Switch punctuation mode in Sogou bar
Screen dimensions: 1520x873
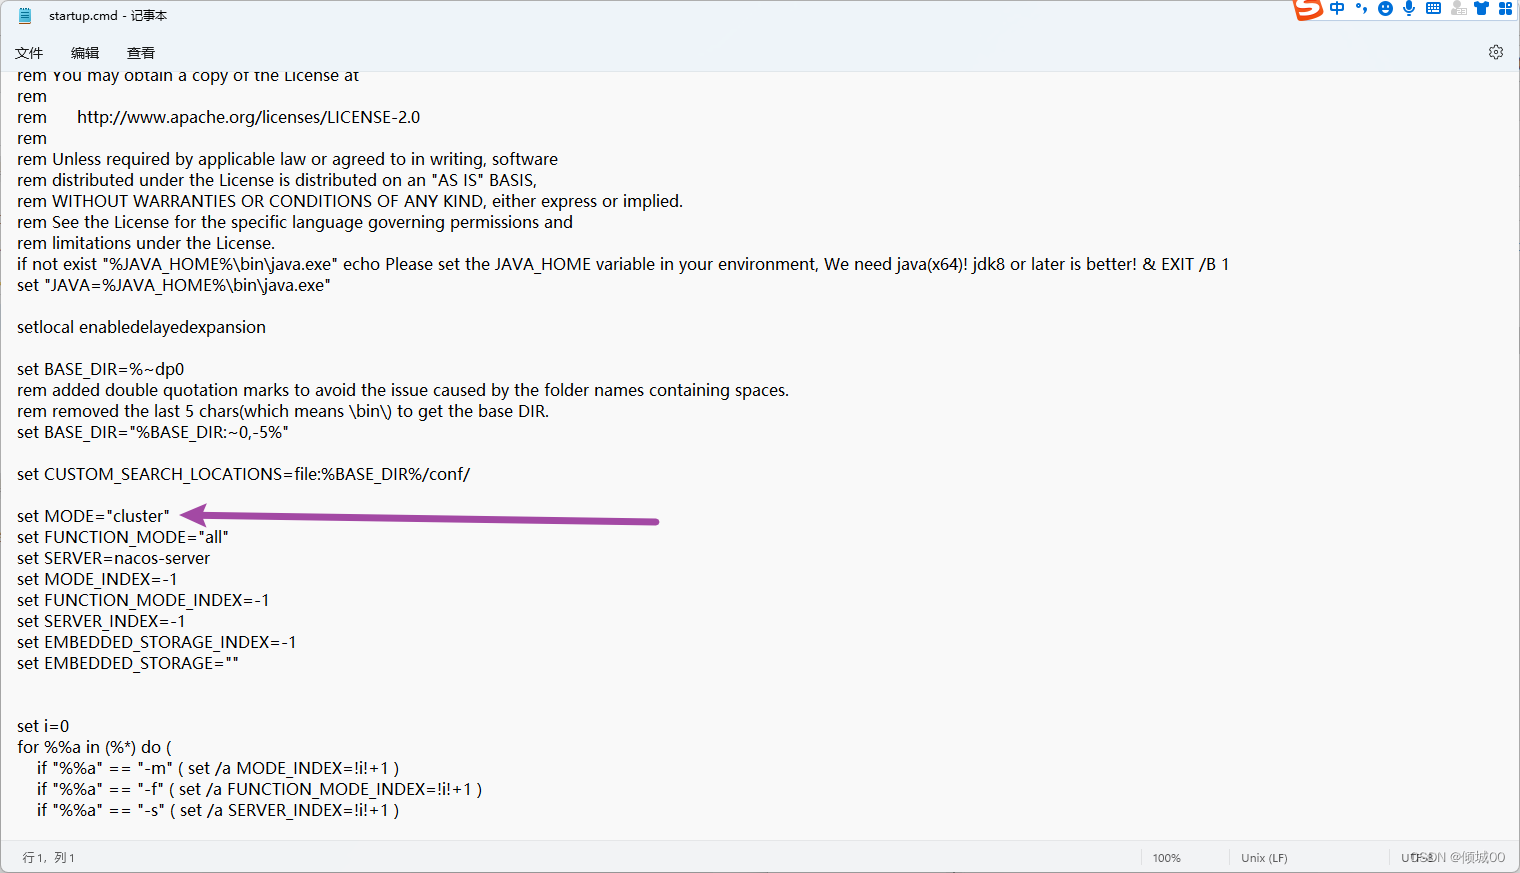tap(1361, 8)
